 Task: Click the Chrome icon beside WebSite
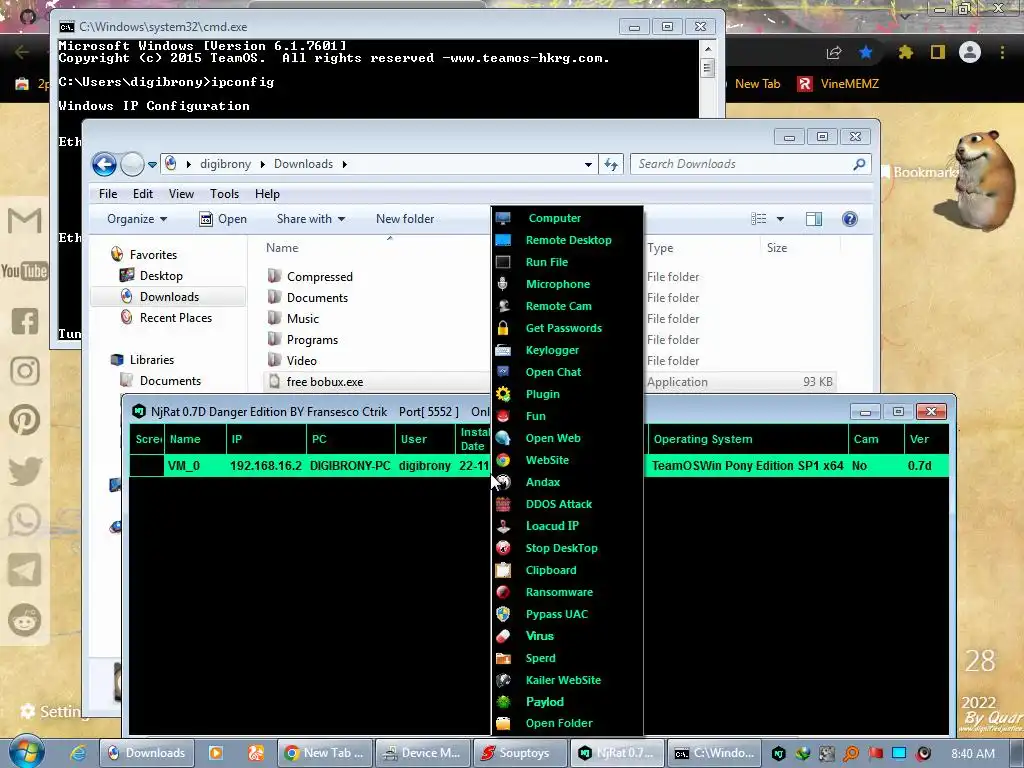pyautogui.click(x=503, y=460)
